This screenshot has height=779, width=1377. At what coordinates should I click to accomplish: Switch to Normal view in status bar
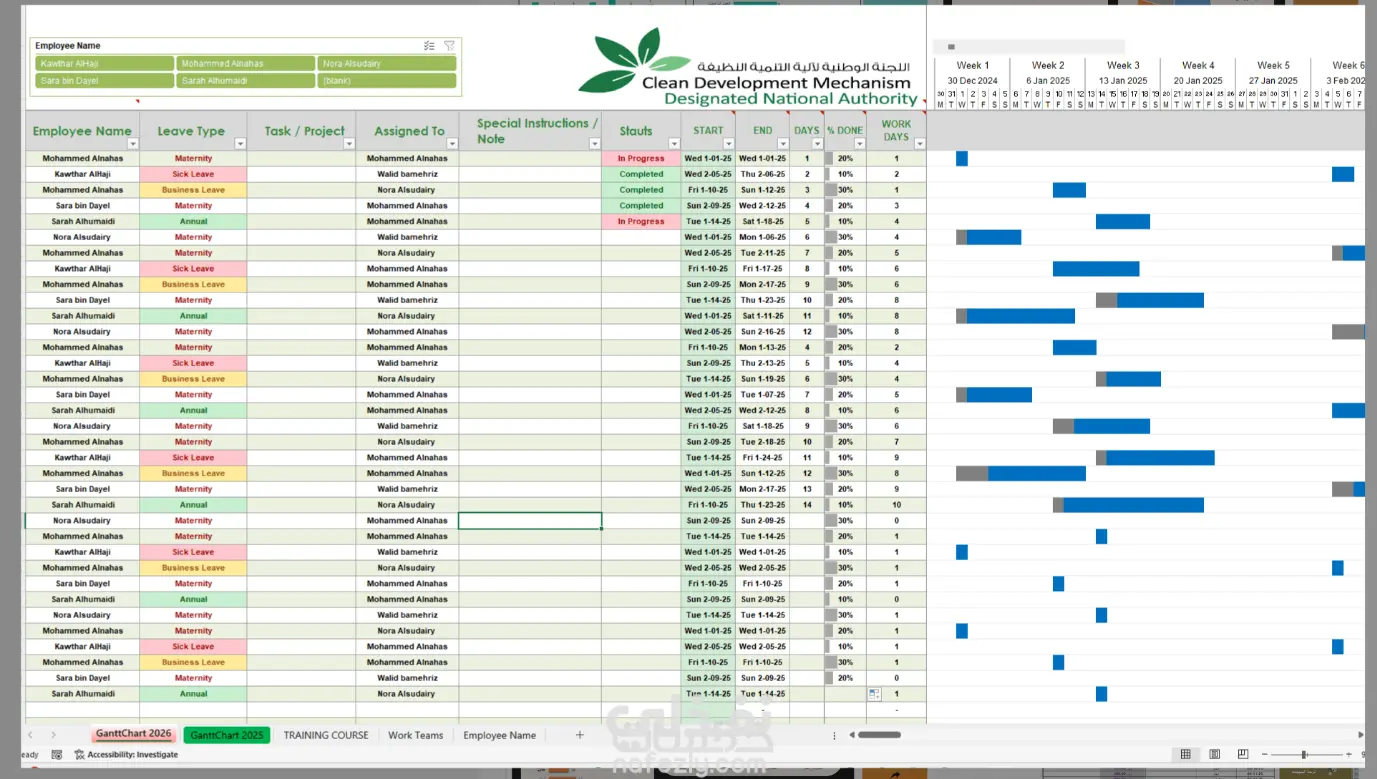click(1185, 754)
